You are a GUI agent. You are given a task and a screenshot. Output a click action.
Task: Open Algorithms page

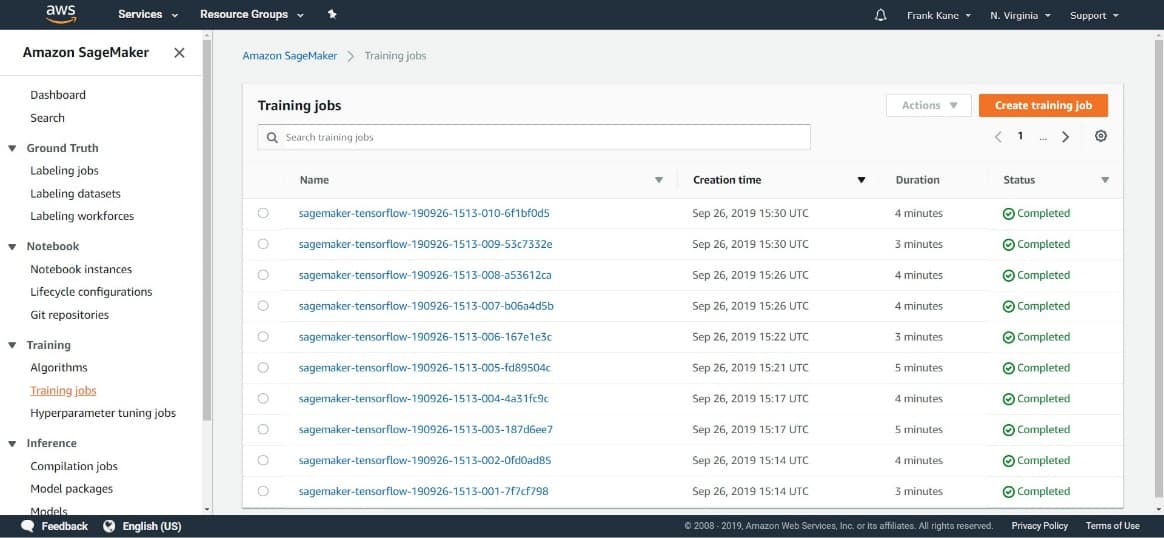tap(59, 368)
